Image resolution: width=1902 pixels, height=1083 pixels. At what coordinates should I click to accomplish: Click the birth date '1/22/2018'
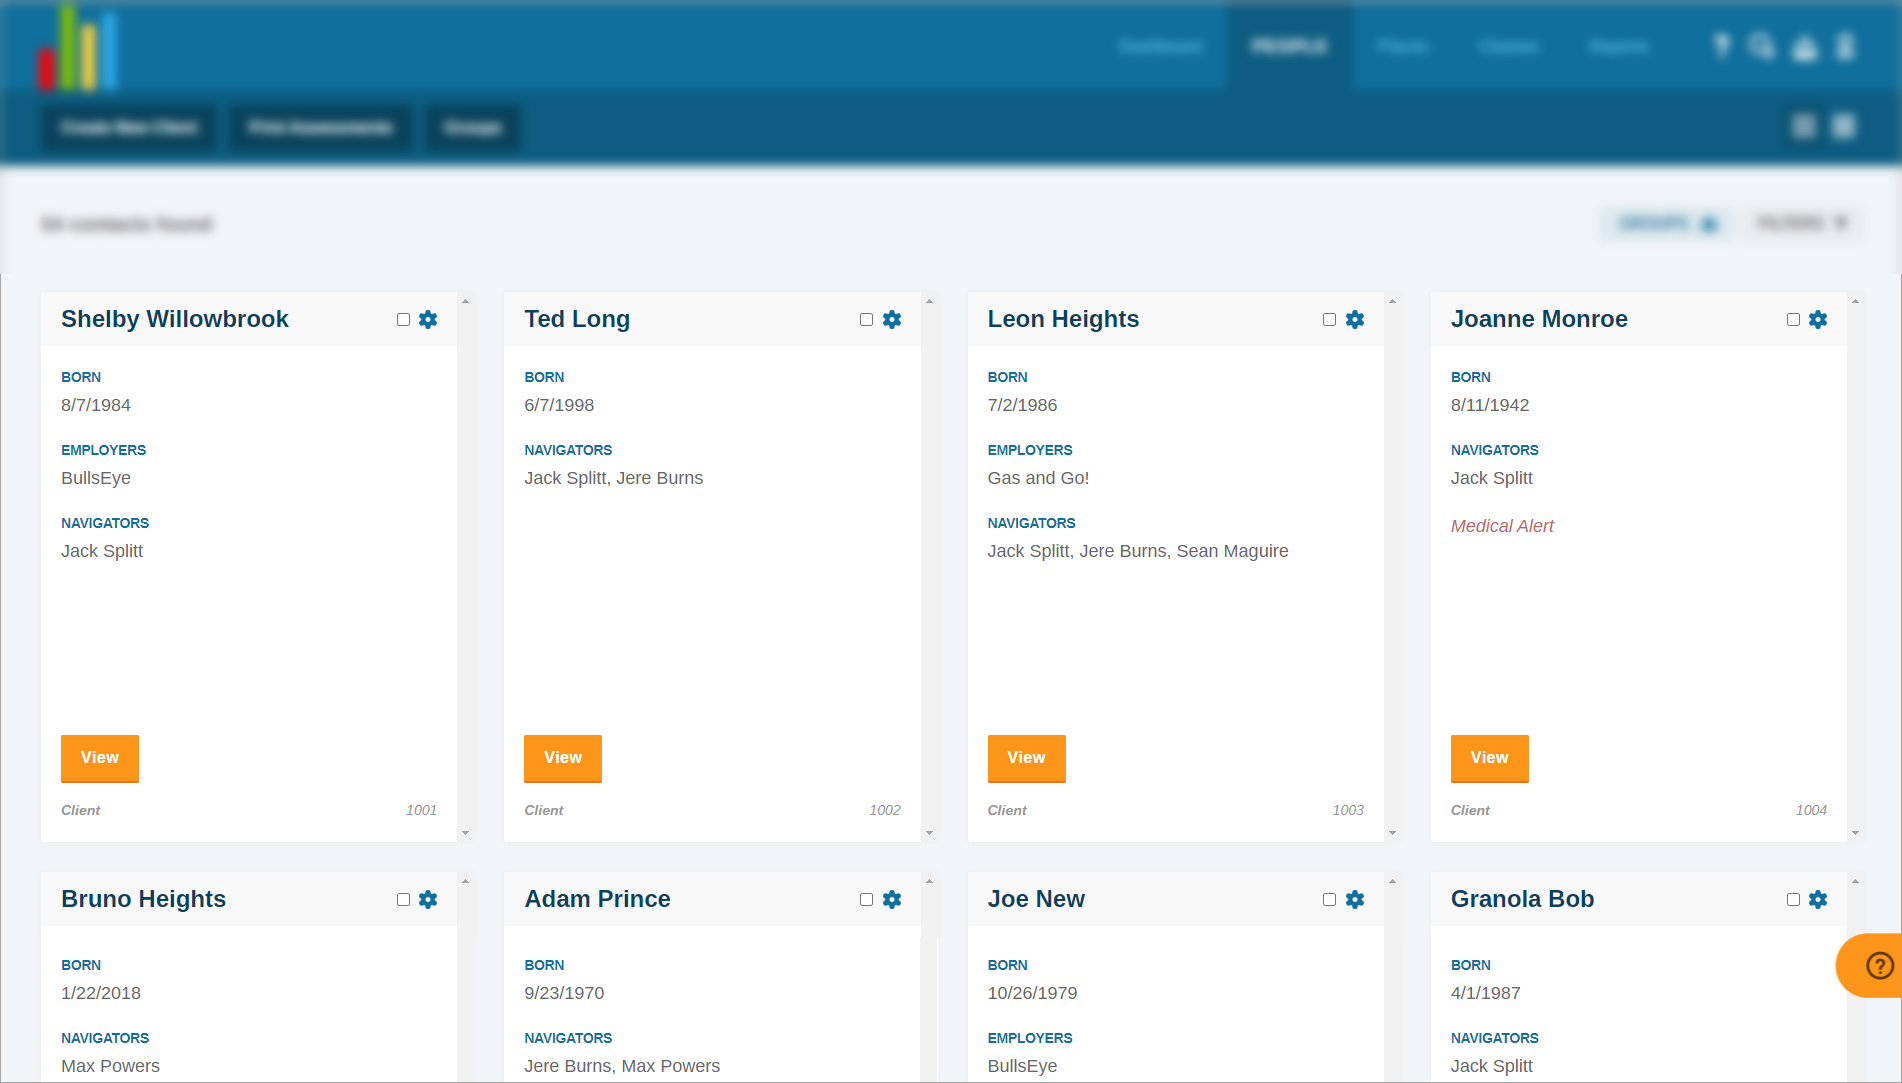pos(101,993)
